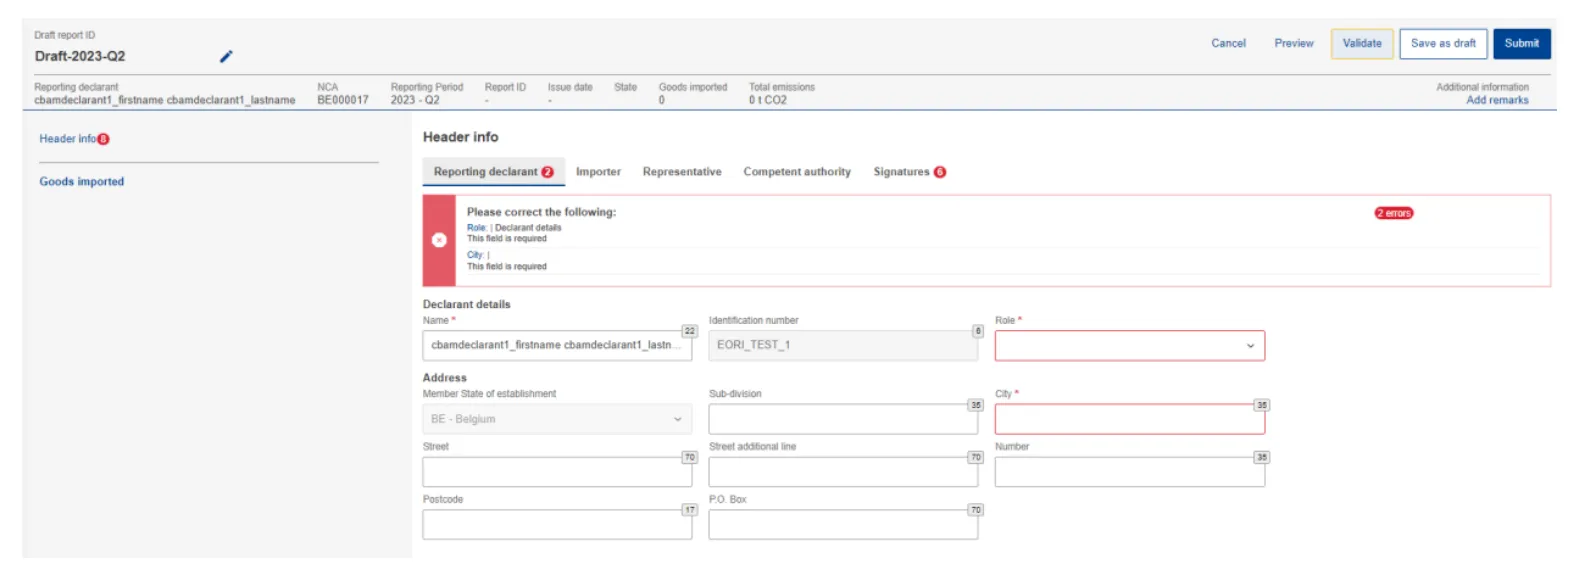The image size is (1572, 576).
Task: Click Save as draft
Action: (1443, 44)
